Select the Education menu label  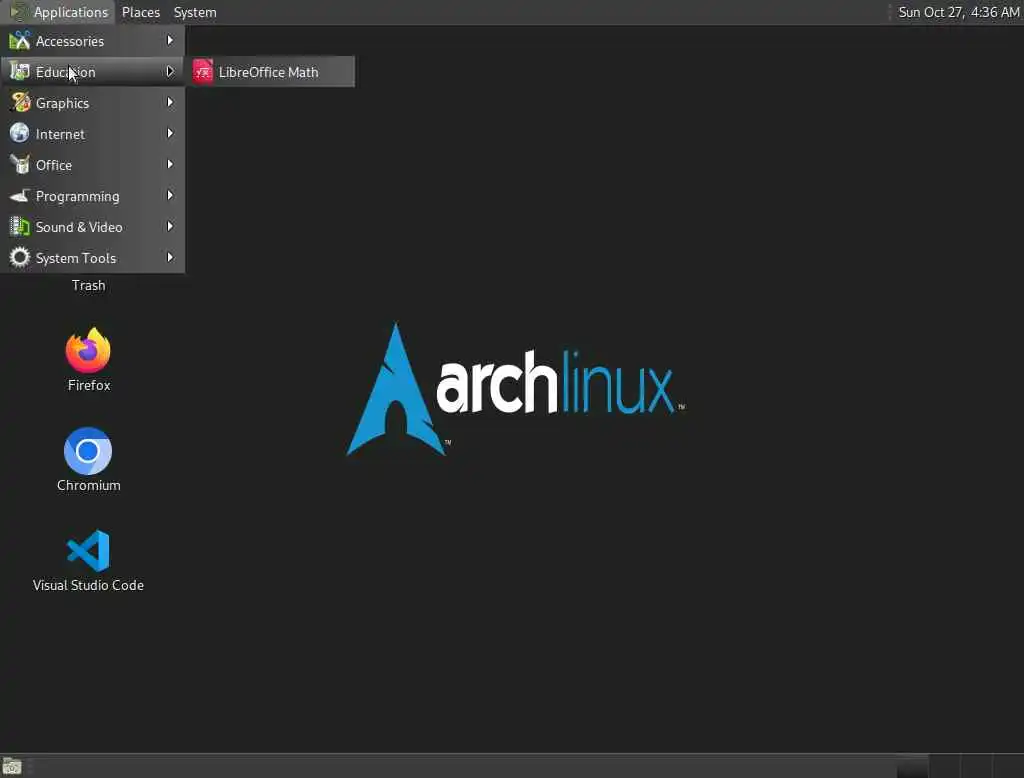point(65,72)
